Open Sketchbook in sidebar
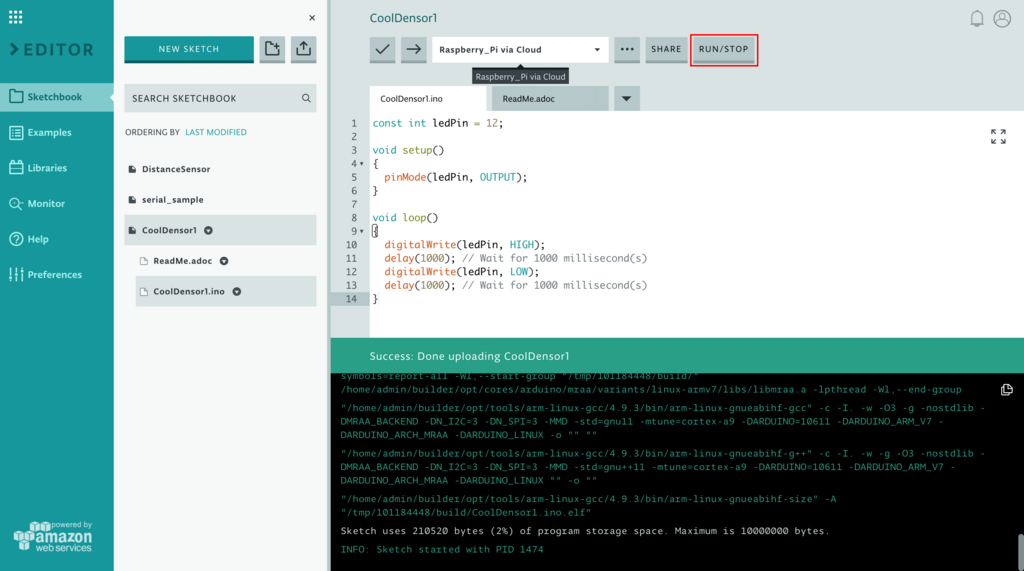Screen dimensions: 1024x571 coord(57,97)
